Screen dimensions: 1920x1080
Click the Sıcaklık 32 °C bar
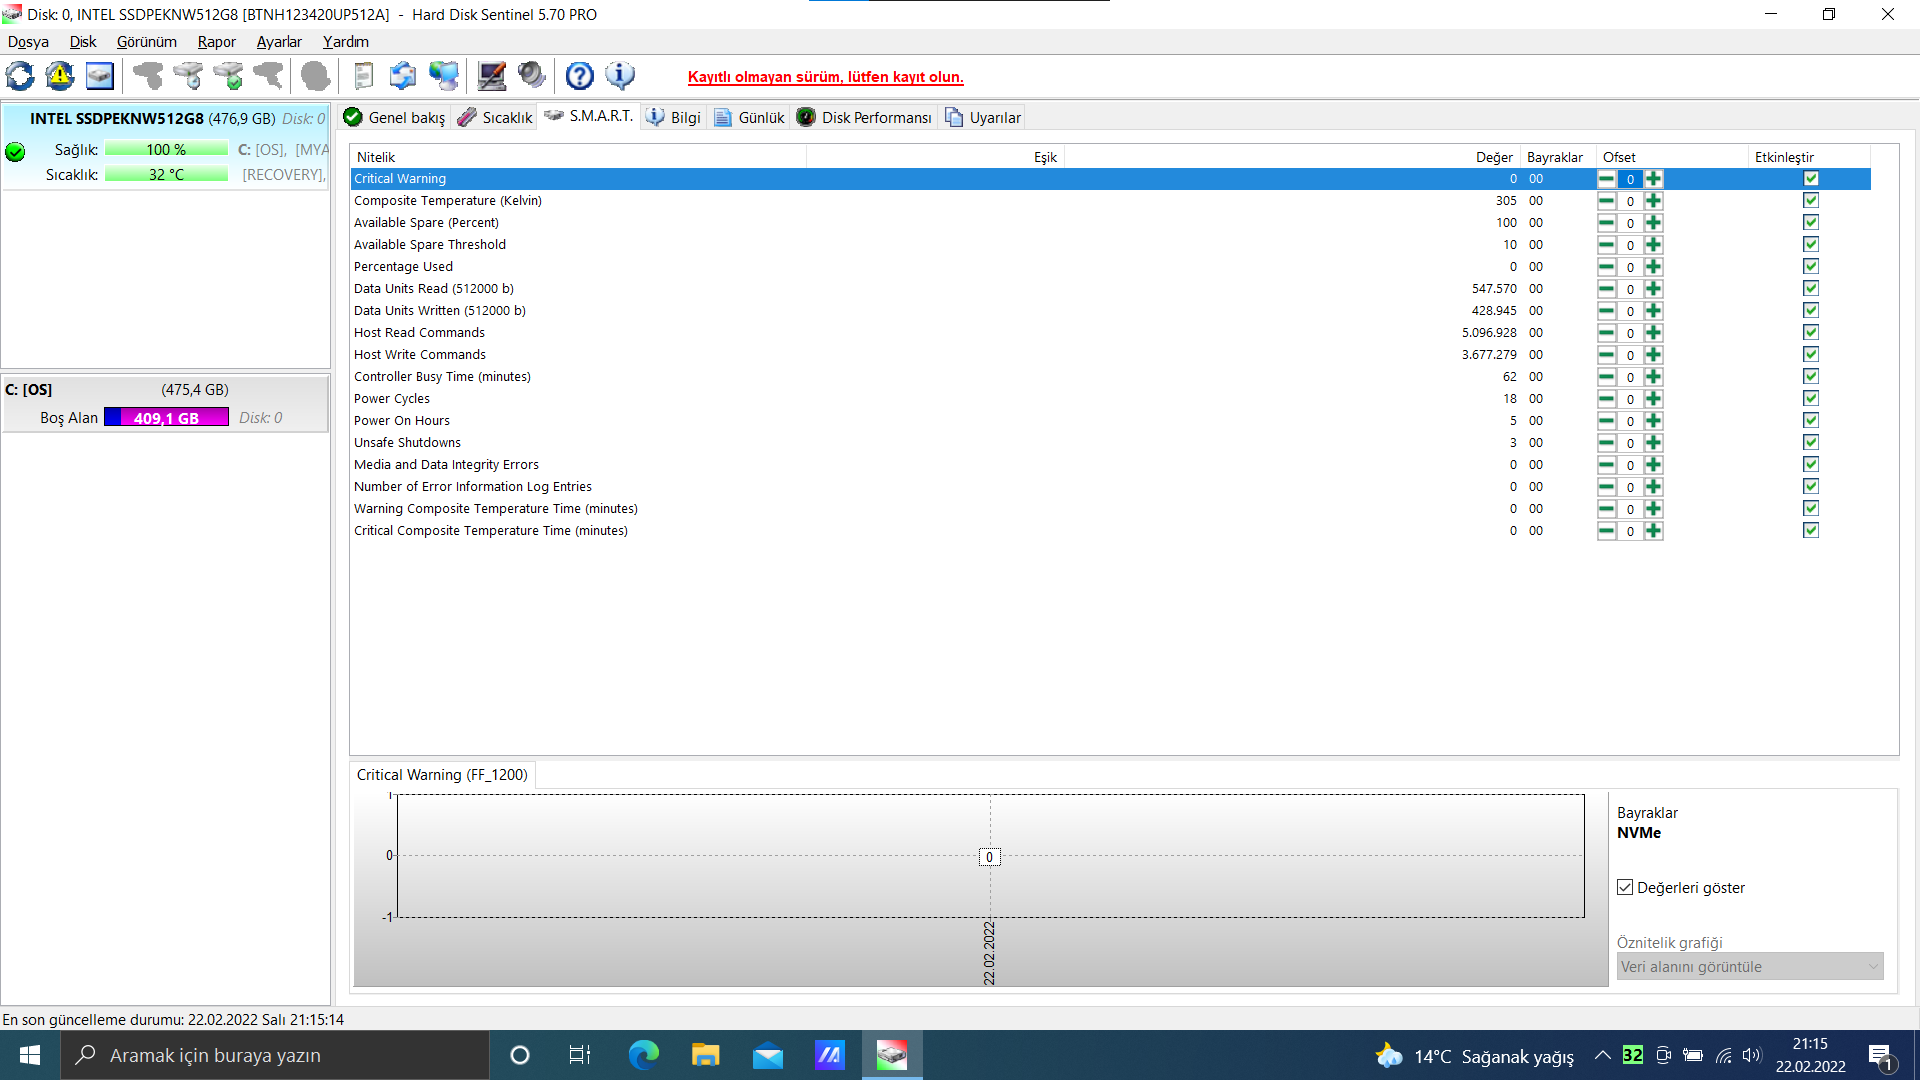click(166, 174)
